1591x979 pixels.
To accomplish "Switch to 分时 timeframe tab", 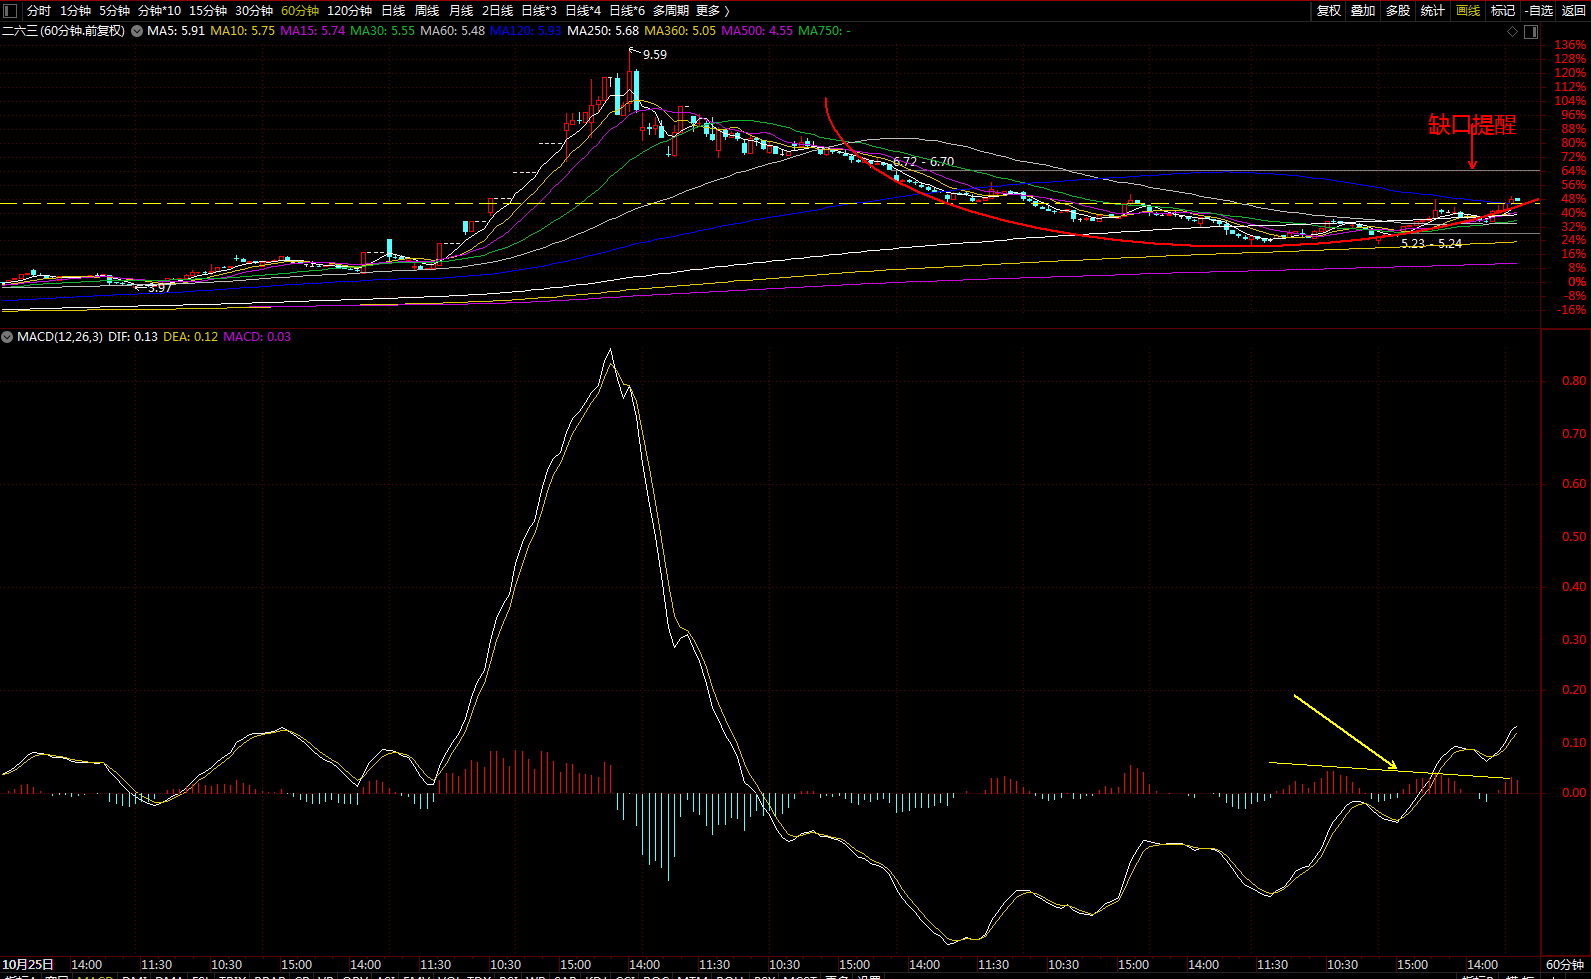I will [39, 10].
